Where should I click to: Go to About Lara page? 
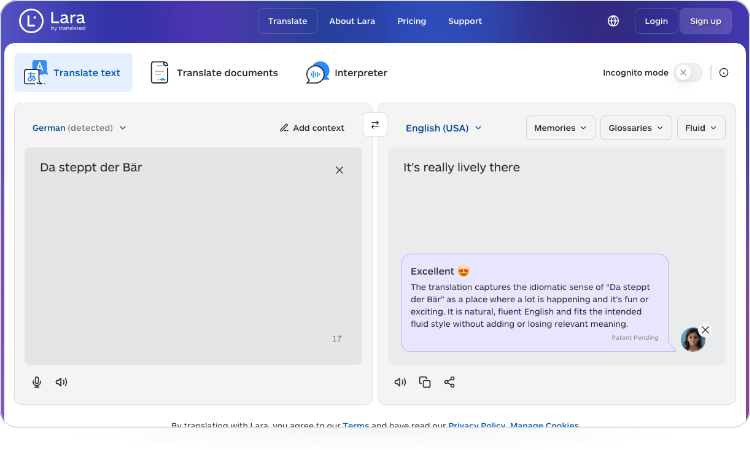(352, 21)
